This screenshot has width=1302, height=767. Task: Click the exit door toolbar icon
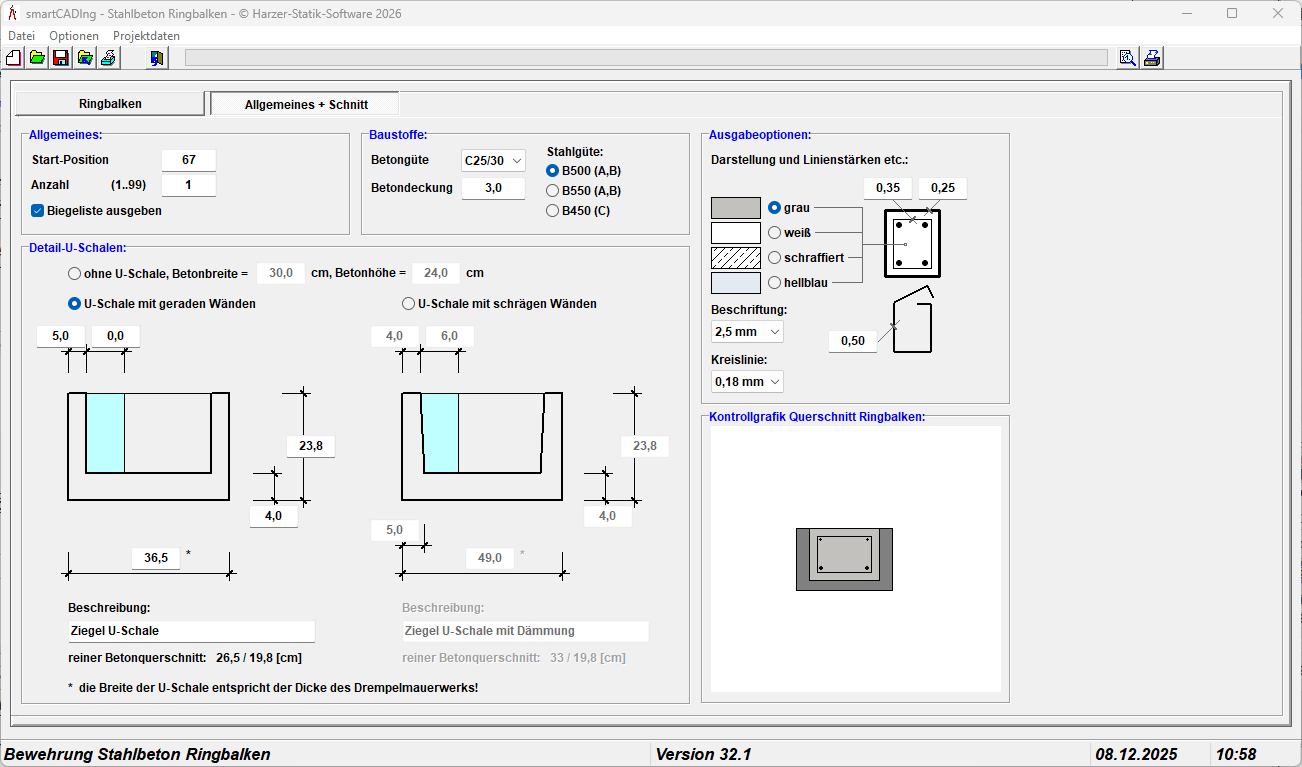tap(157, 58)
